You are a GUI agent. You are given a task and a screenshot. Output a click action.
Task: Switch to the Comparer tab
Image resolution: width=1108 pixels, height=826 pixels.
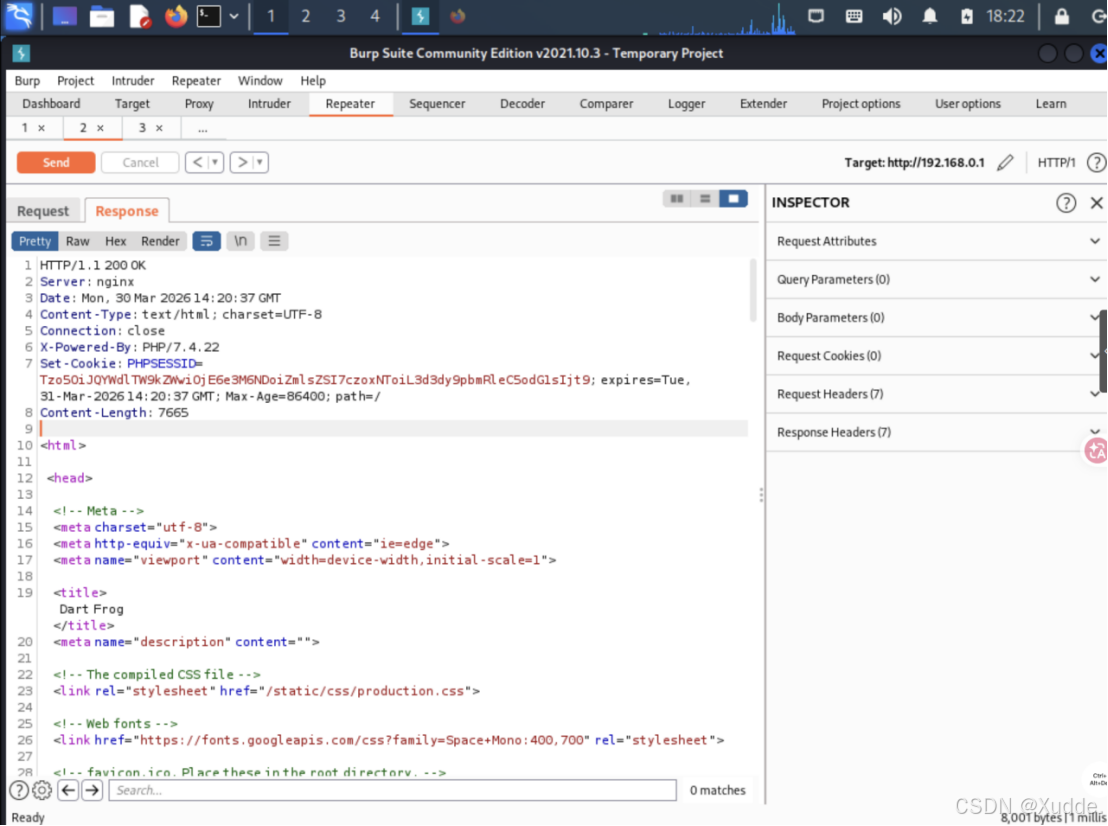click(x=606, y=104)
